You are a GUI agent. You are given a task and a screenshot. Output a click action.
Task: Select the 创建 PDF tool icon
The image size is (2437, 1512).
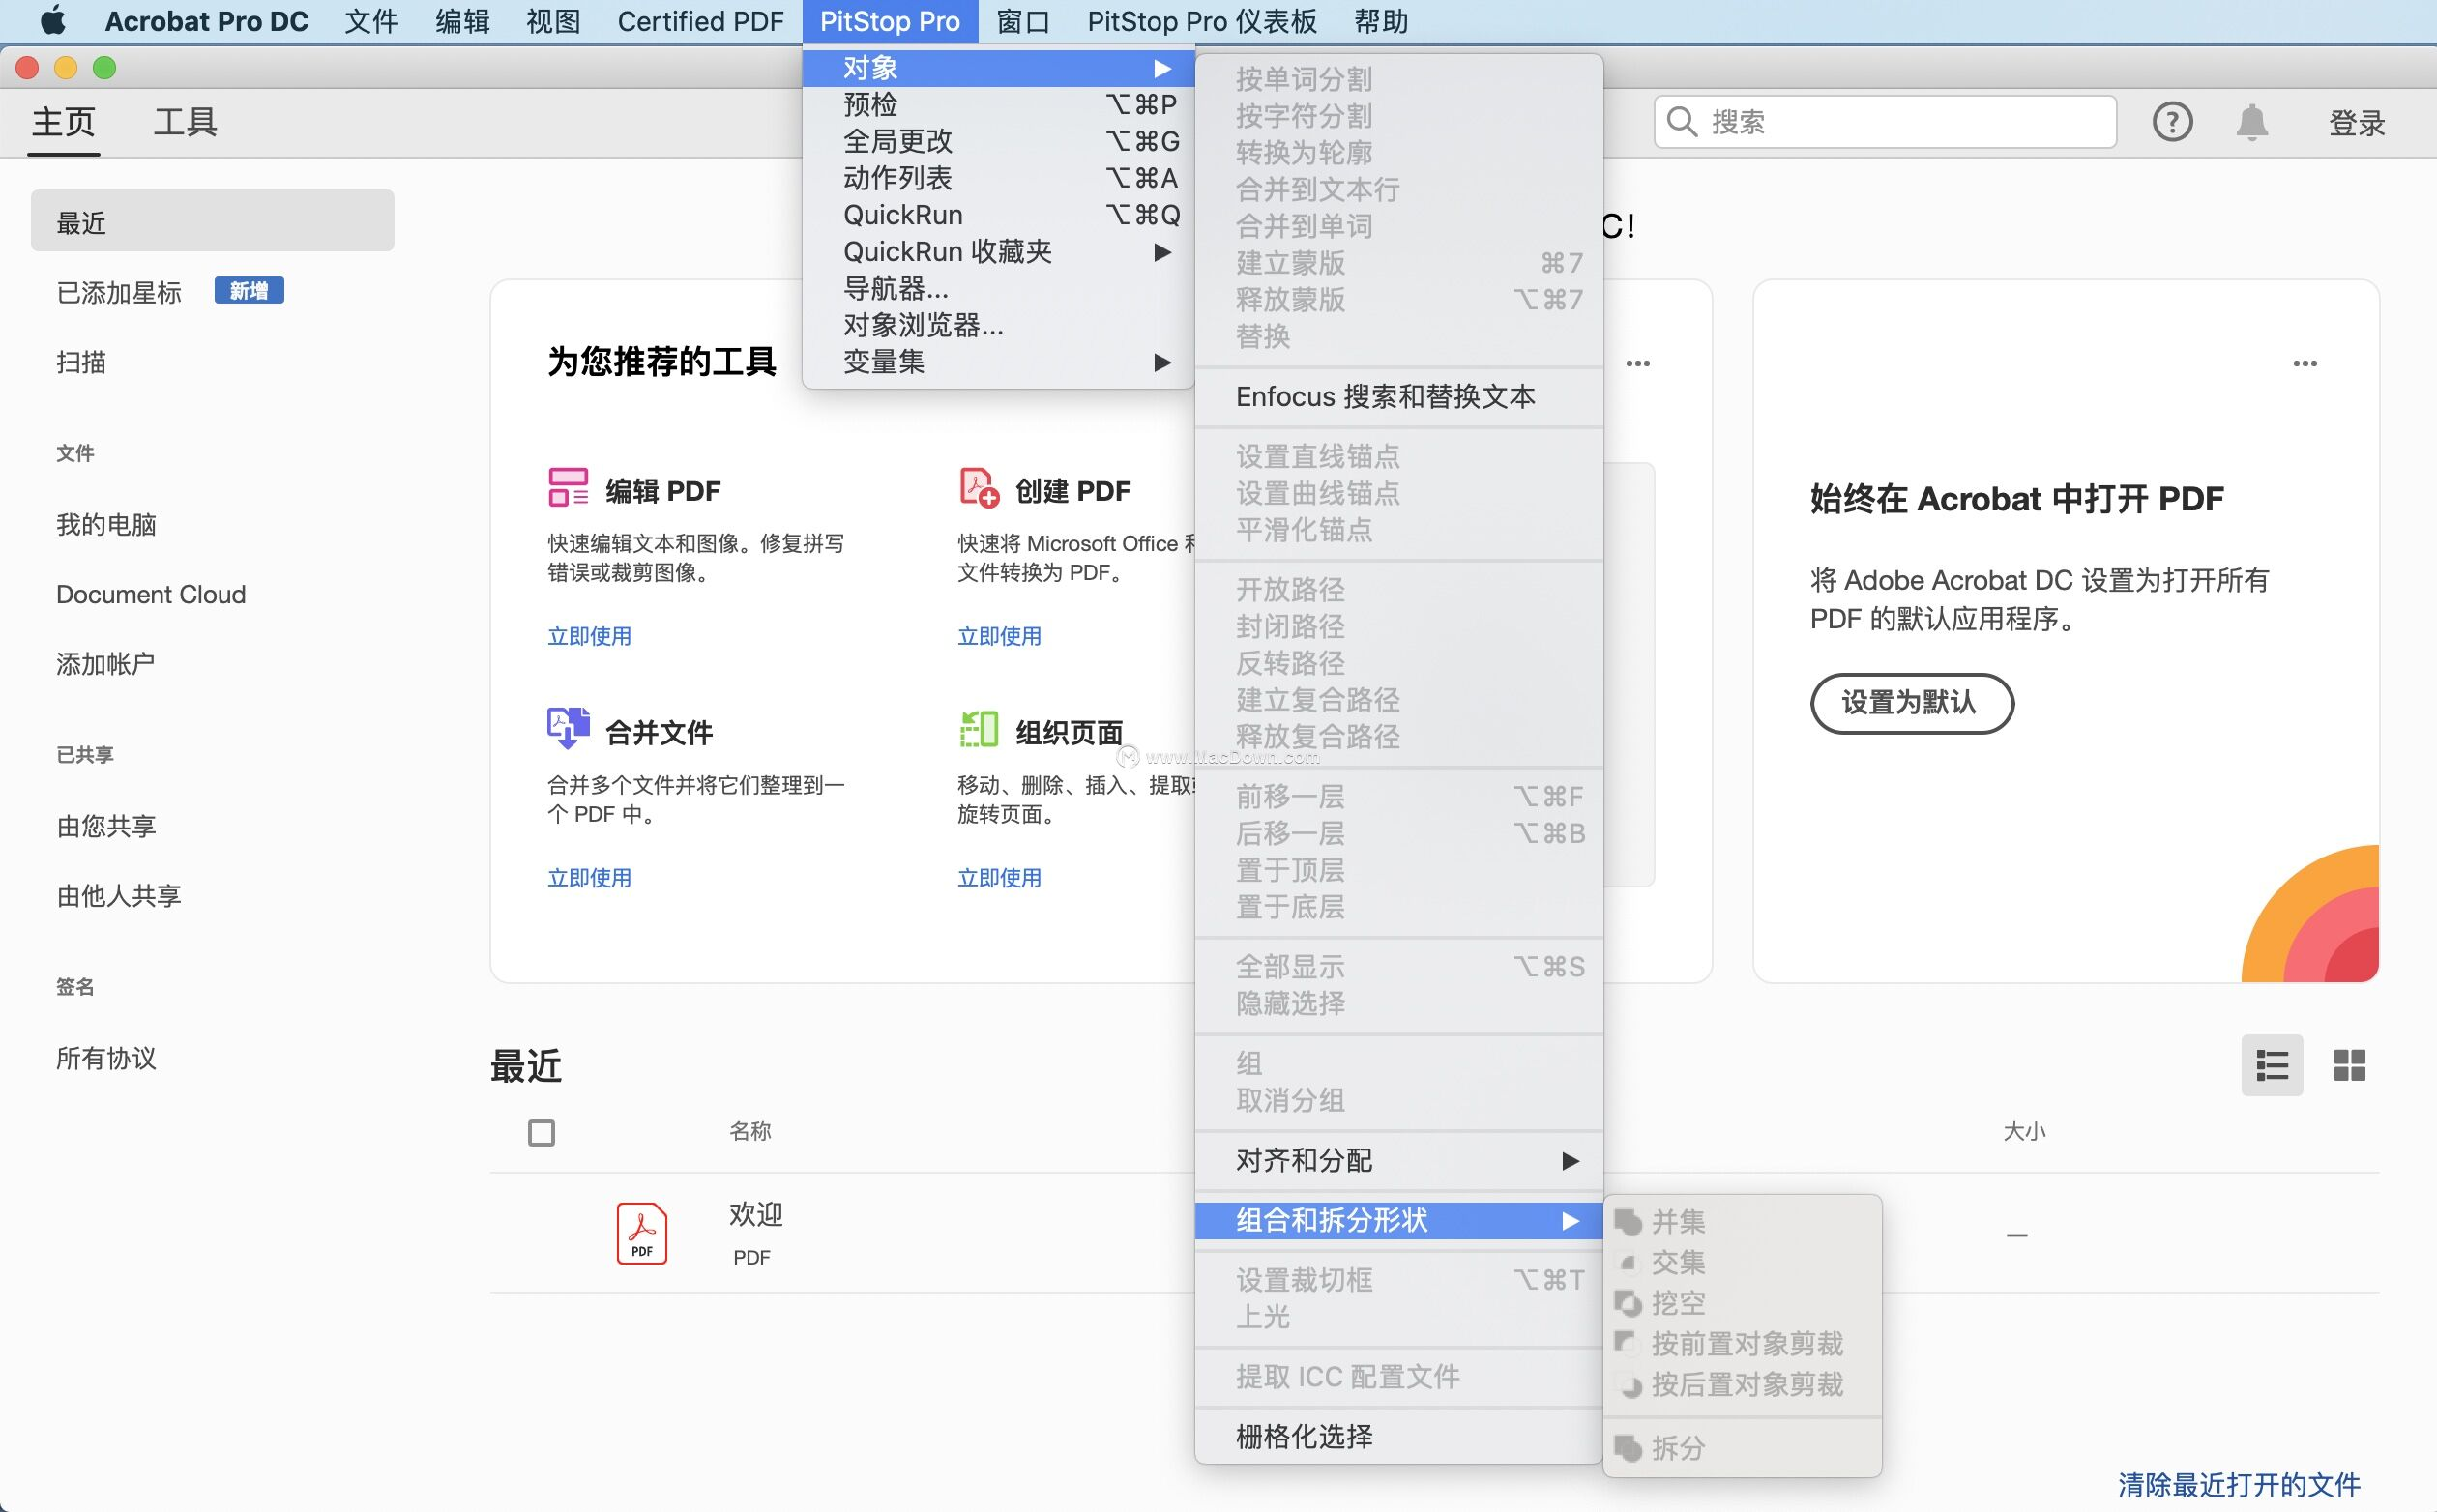click(977, 487)
